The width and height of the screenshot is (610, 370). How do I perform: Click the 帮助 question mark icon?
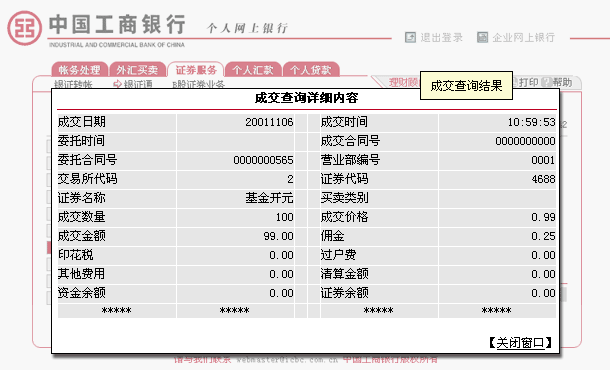tap(547, 82)
